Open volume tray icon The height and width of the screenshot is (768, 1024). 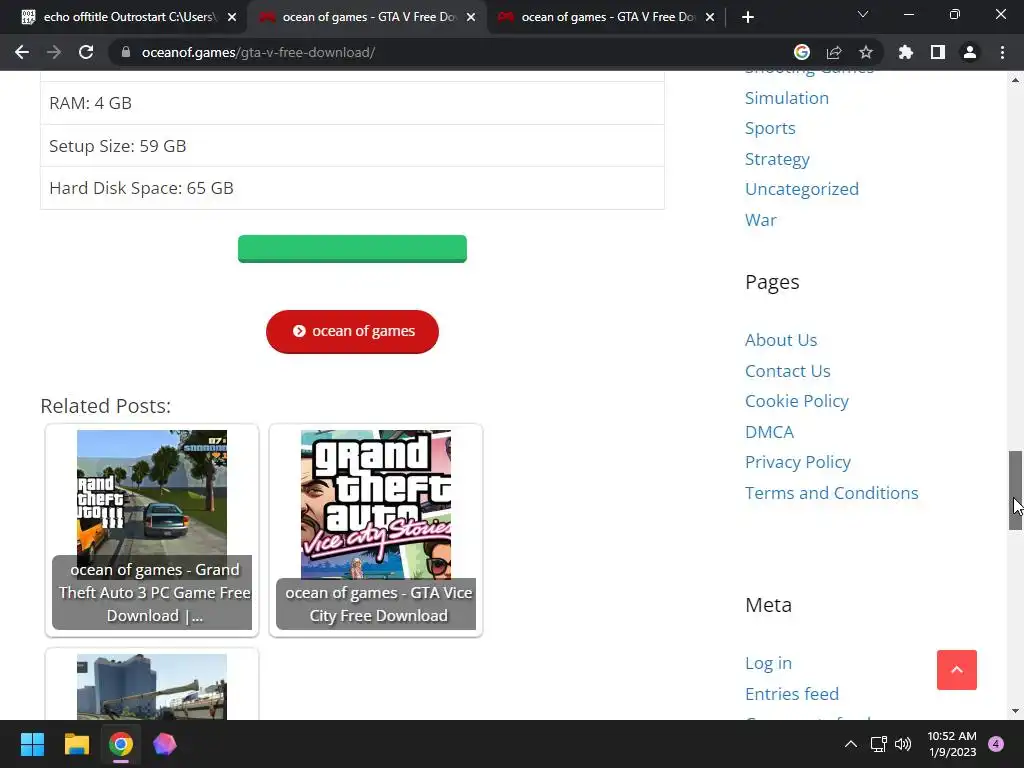(903, 744)
